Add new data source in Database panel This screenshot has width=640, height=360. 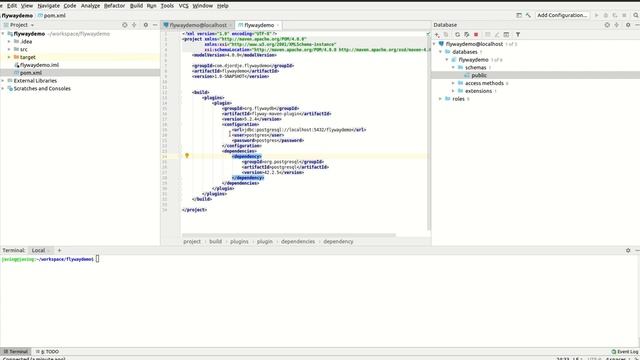click(x=437, y=35)
